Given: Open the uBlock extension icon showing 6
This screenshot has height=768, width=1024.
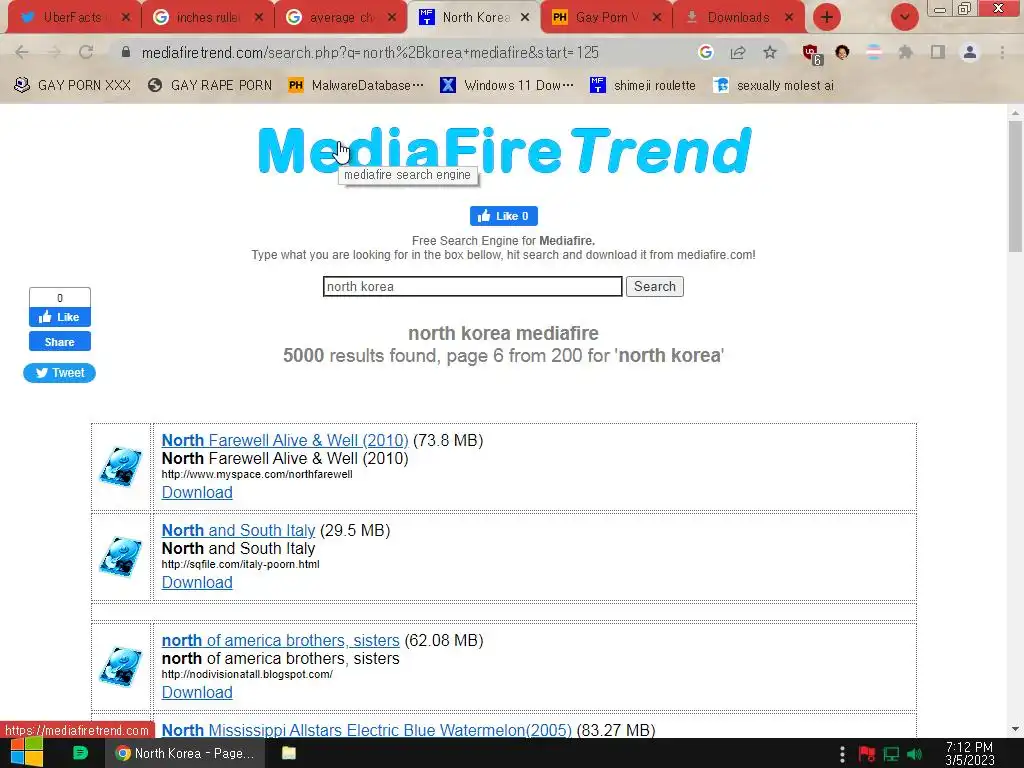Looking at the screenshot, I should click(812, 54).
